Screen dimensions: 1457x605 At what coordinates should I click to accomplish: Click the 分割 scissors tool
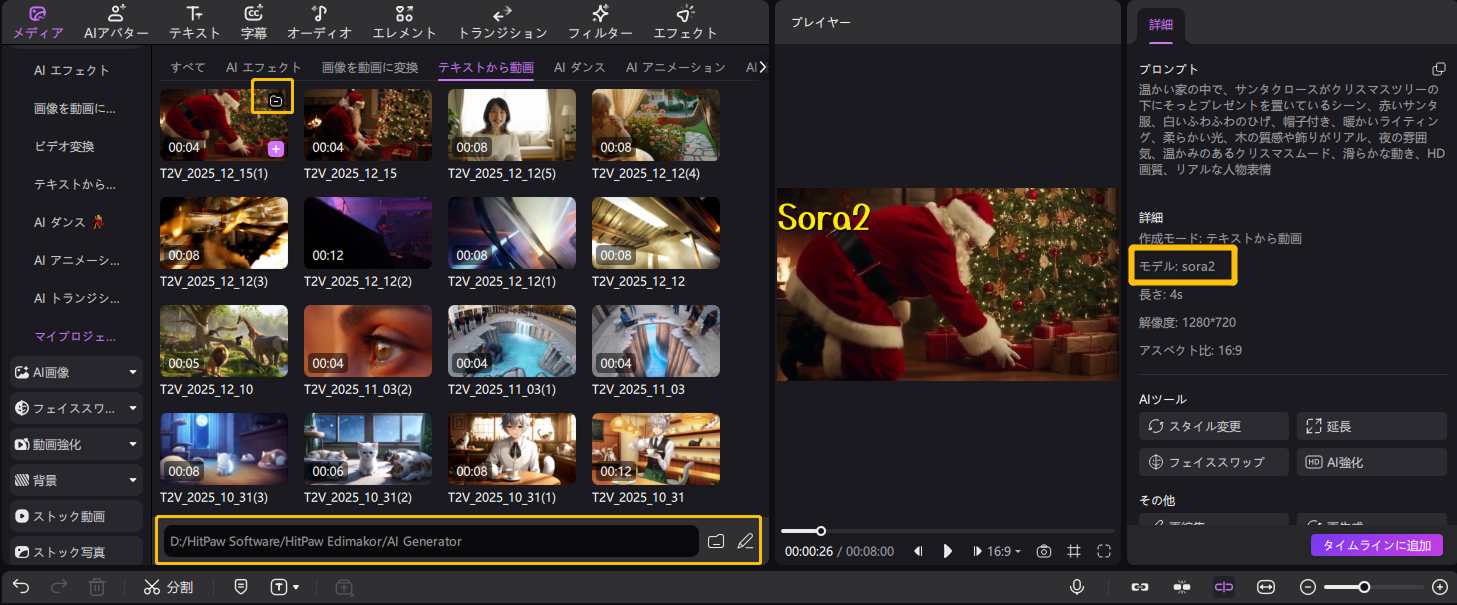pyautogui.click(x=168, y=587)
